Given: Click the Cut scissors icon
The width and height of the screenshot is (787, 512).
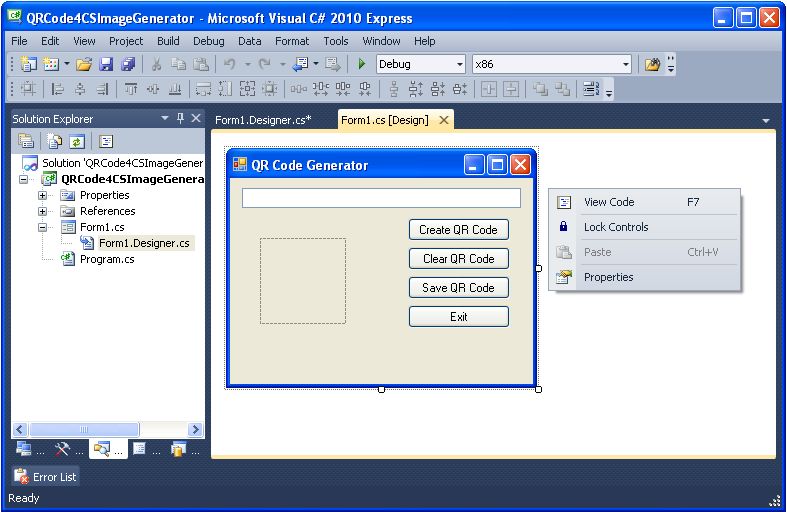Looking at the screenshot, I should point(157,64).
